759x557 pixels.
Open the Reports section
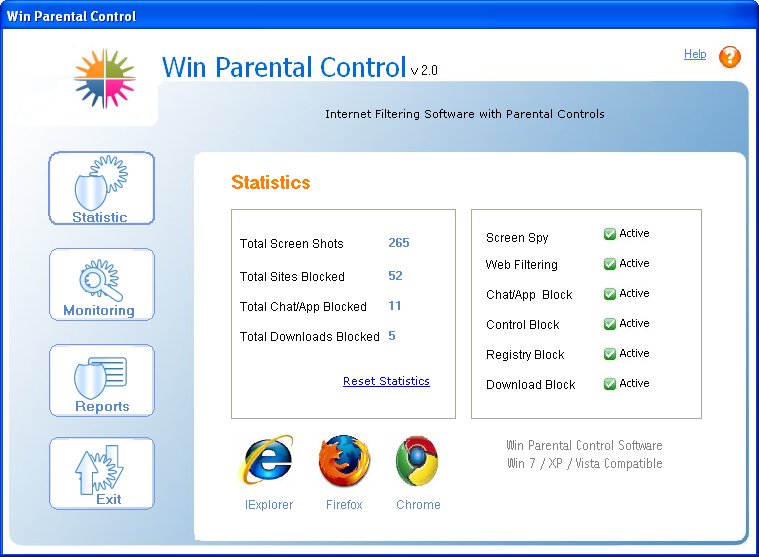(x=101, y=380)
